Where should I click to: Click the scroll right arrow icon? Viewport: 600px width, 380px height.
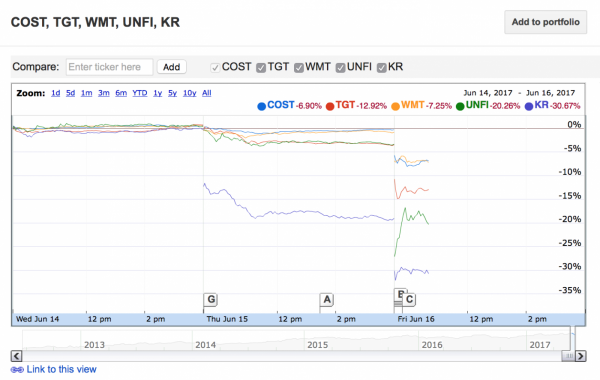click(580, 356)
